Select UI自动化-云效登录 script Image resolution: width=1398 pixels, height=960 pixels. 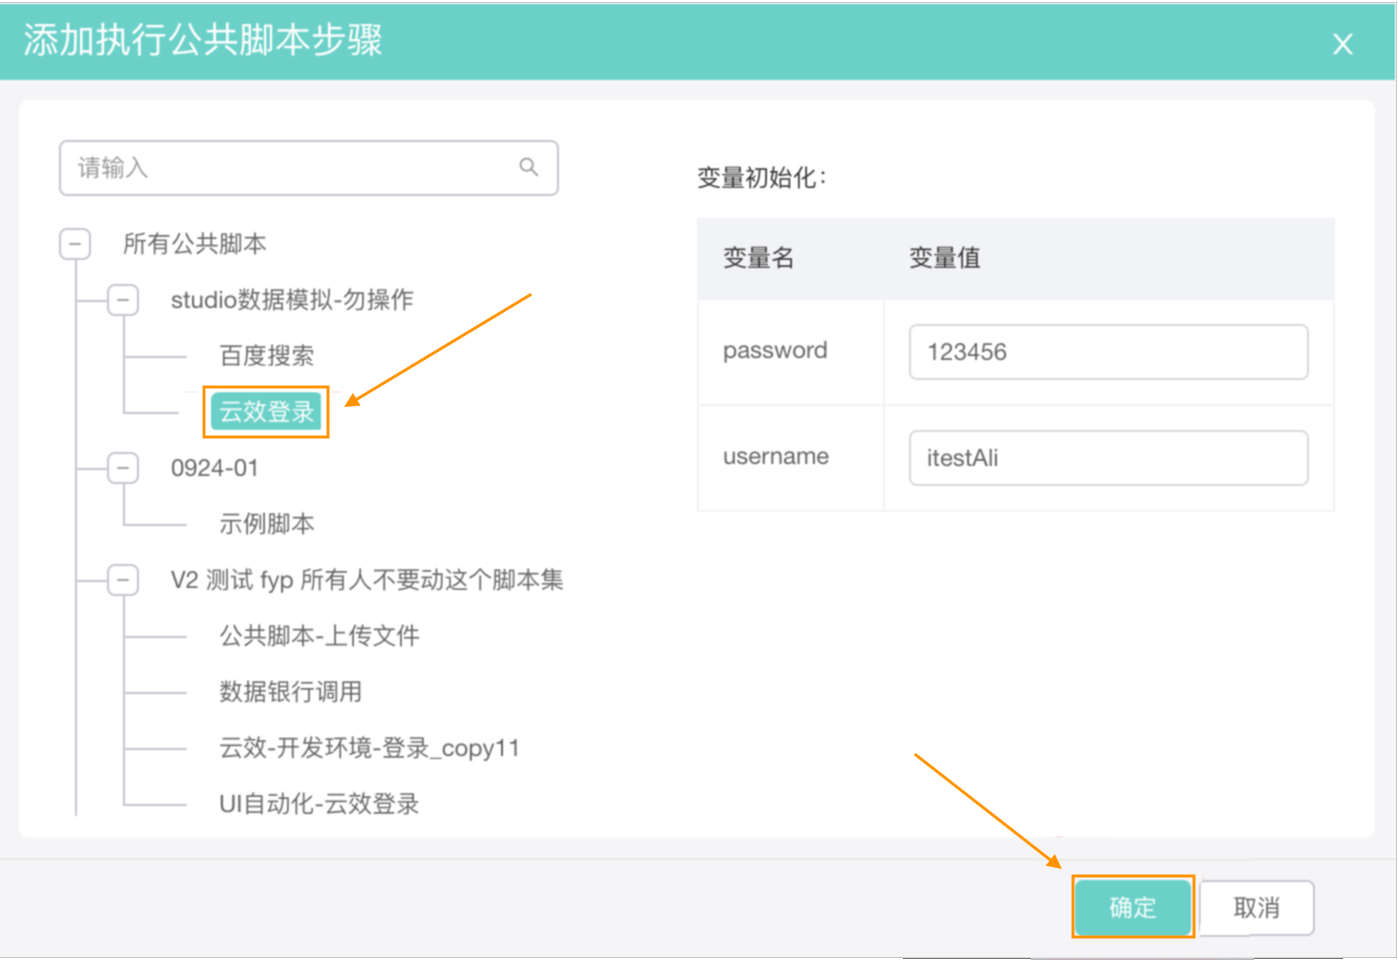point(318,804)
